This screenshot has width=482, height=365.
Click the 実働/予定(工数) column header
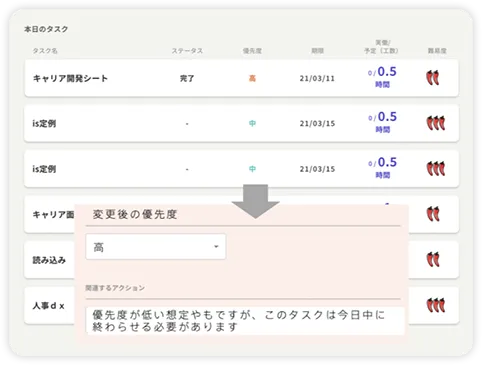[x=382, y=47]
